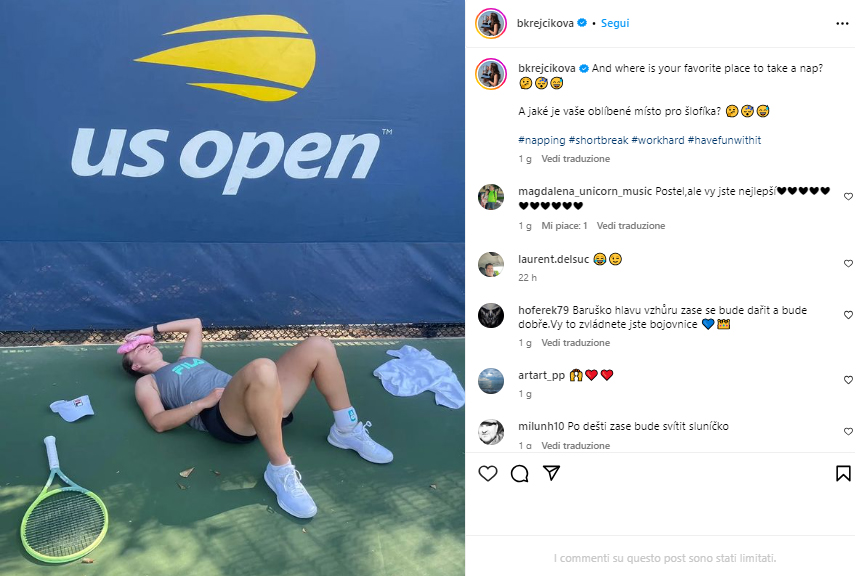Viewport: 864px width, 576px height.
Task: Share the post via the paper plane icon
Action: point(552,473)
